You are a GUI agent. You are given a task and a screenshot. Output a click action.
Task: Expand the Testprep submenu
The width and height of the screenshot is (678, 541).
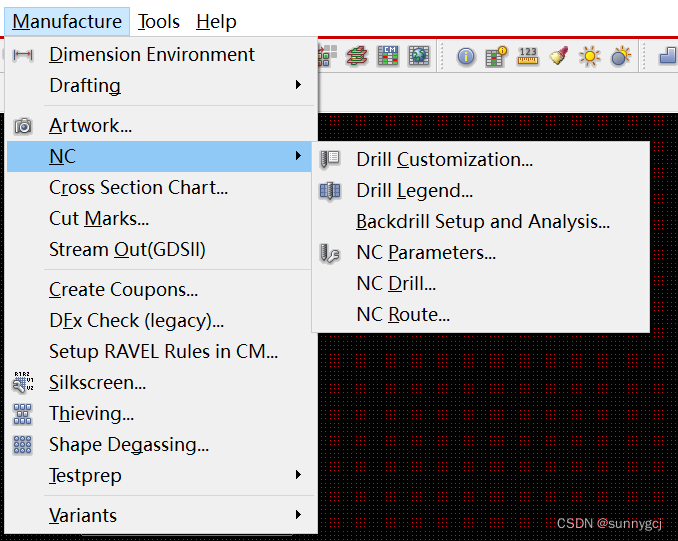85,475
